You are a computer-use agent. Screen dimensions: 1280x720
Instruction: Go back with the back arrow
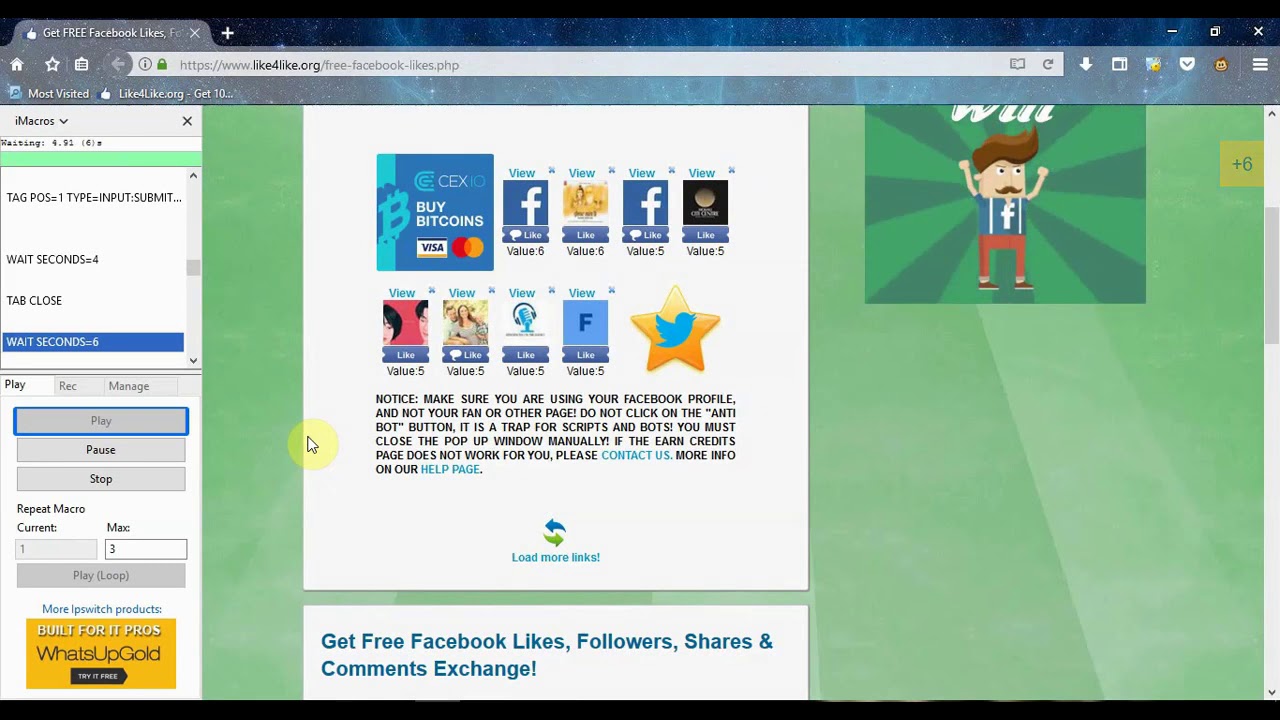pyautogui.click(x=118, y=64)
